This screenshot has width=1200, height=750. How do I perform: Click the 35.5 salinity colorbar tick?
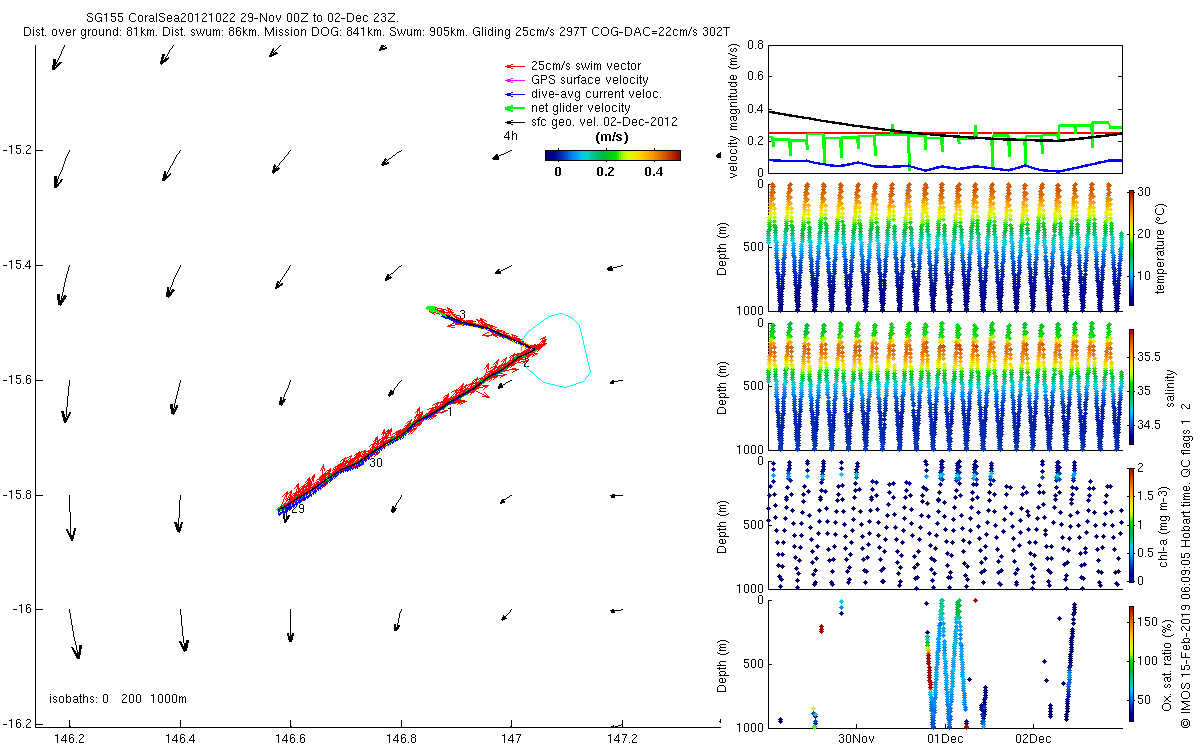tap(1149, 357)
